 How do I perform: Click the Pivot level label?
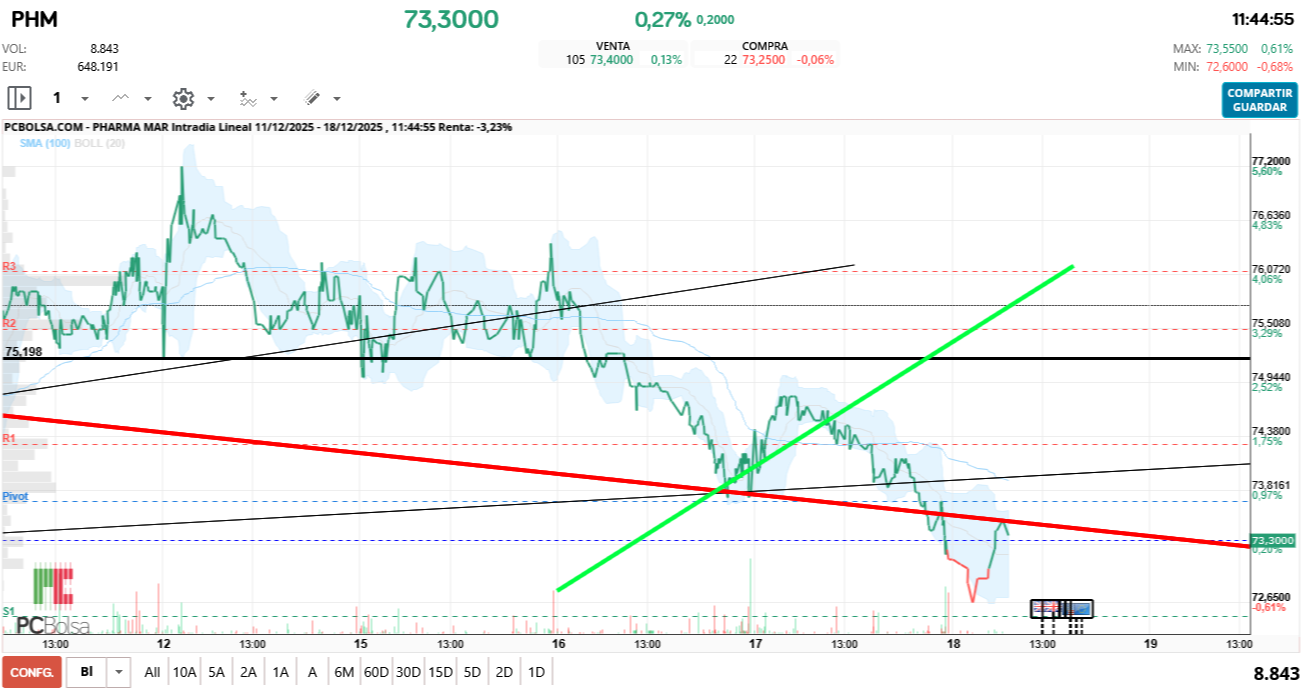pyautogui.click(x=15, y=496)
